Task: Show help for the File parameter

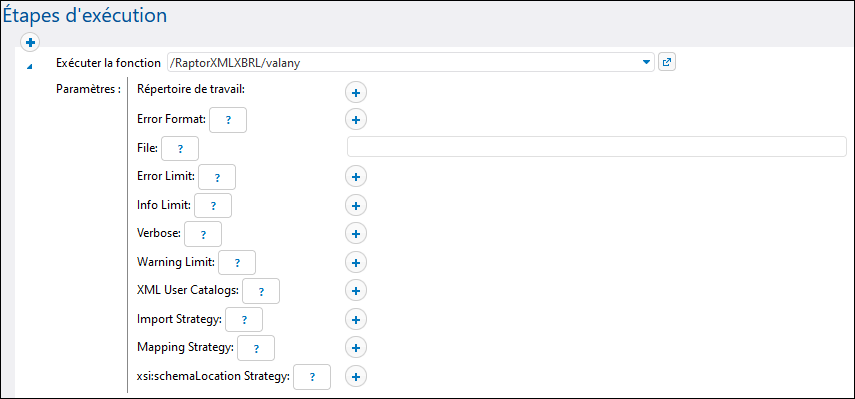Action: point(180,148)
